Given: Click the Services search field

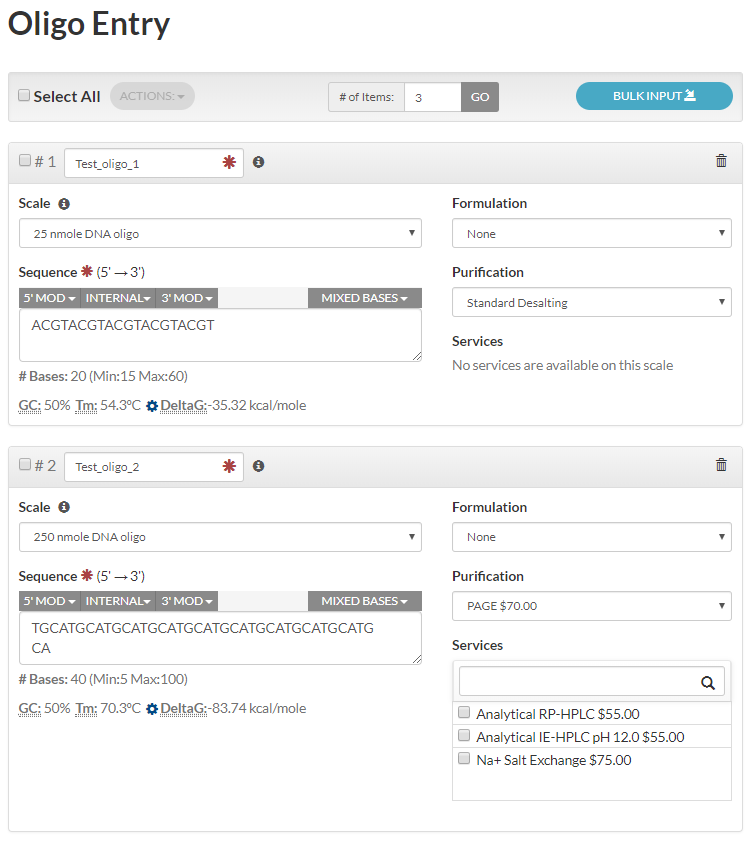Looking at the screenshot, I should coord(592,682).
